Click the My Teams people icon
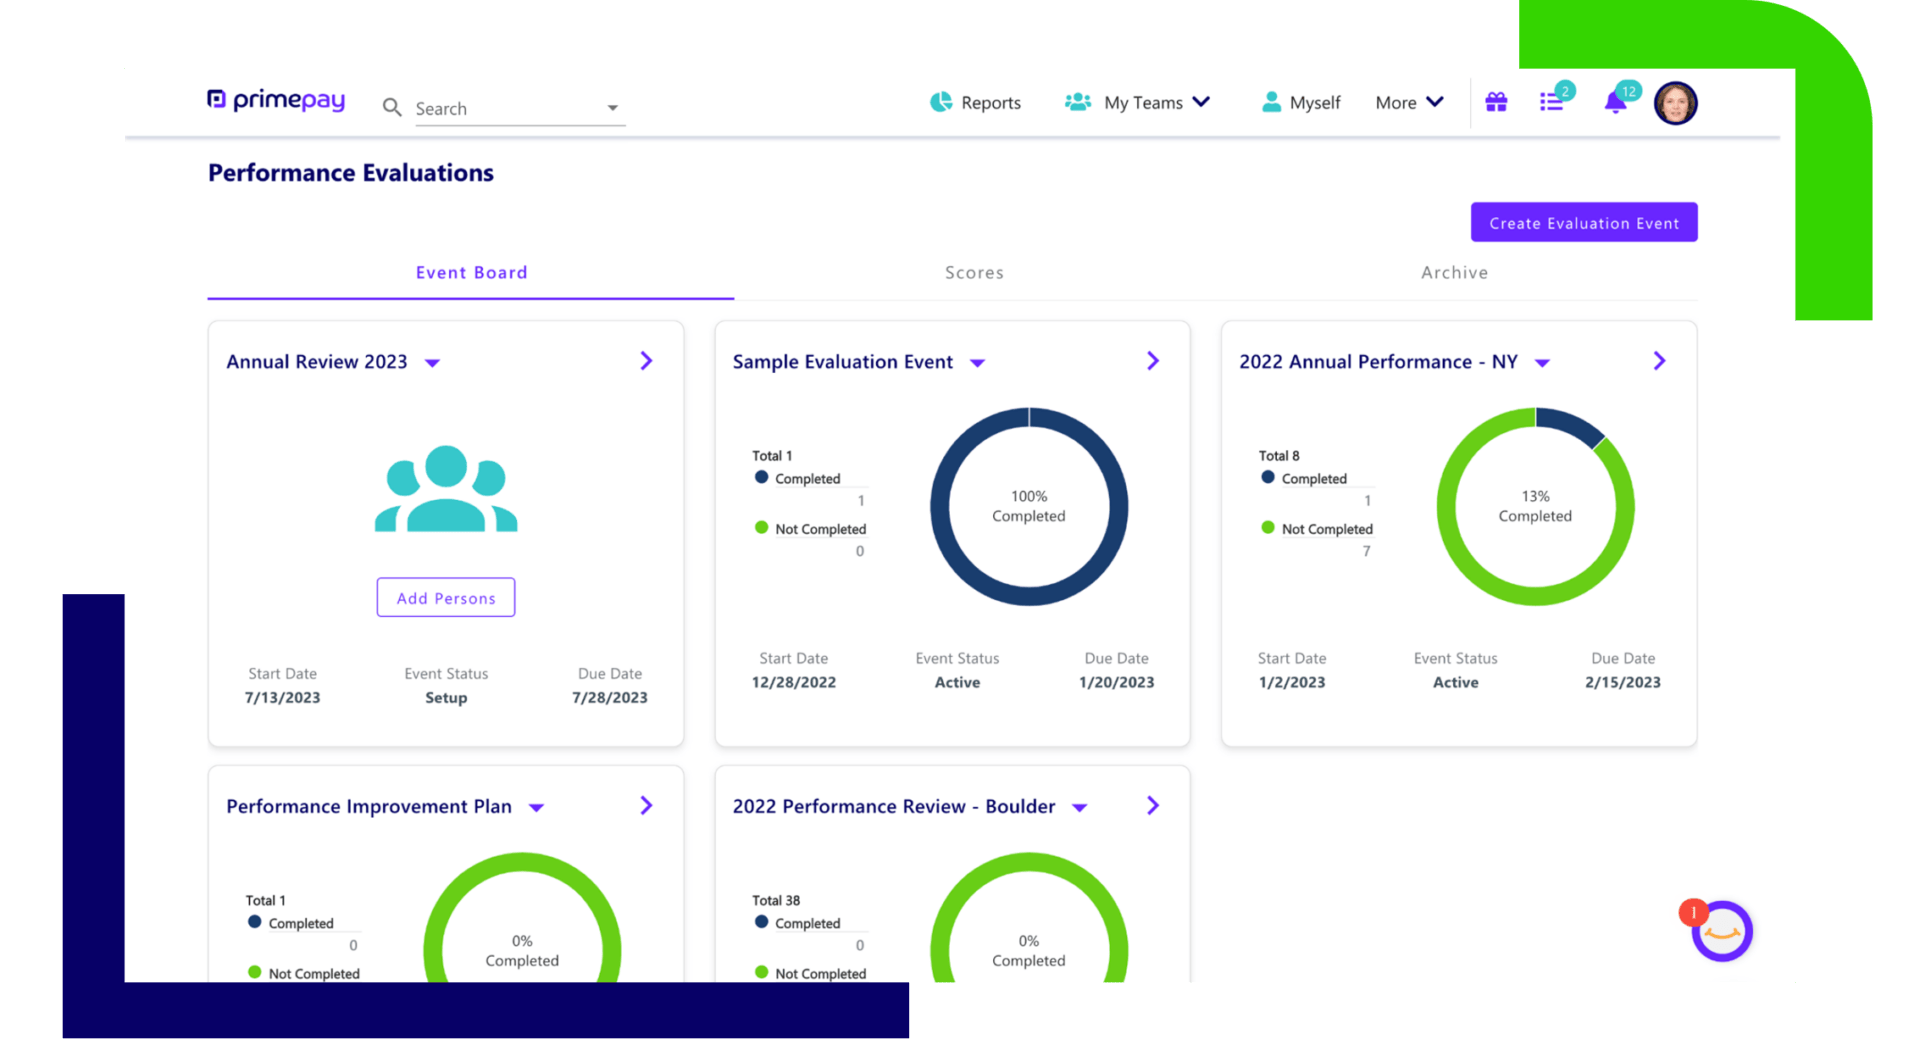Image resolution: width=1920 pixels, height=1051 pixels. coord(1078,102)
